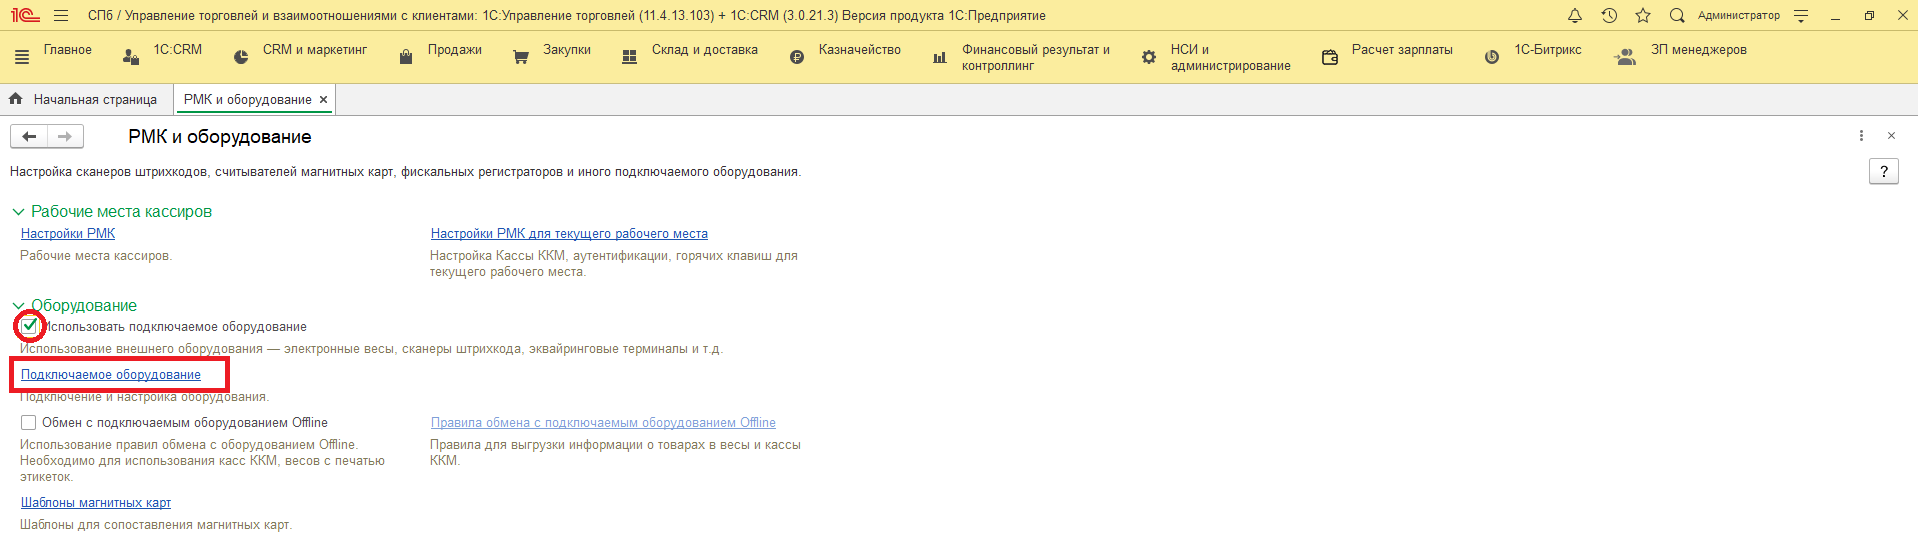The image size is (1918, 547).
Task: Open Шаблоны магнитных карт link
Action: tap(96, 503)
